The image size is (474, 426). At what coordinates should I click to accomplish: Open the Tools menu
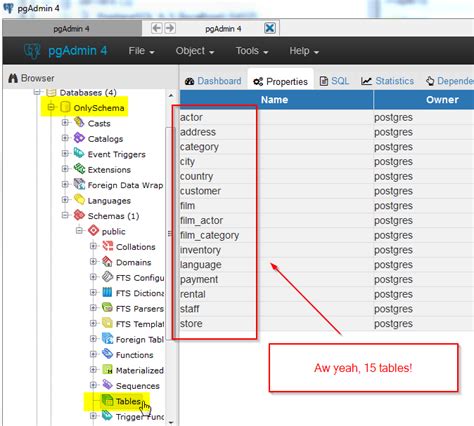[252, 51]
